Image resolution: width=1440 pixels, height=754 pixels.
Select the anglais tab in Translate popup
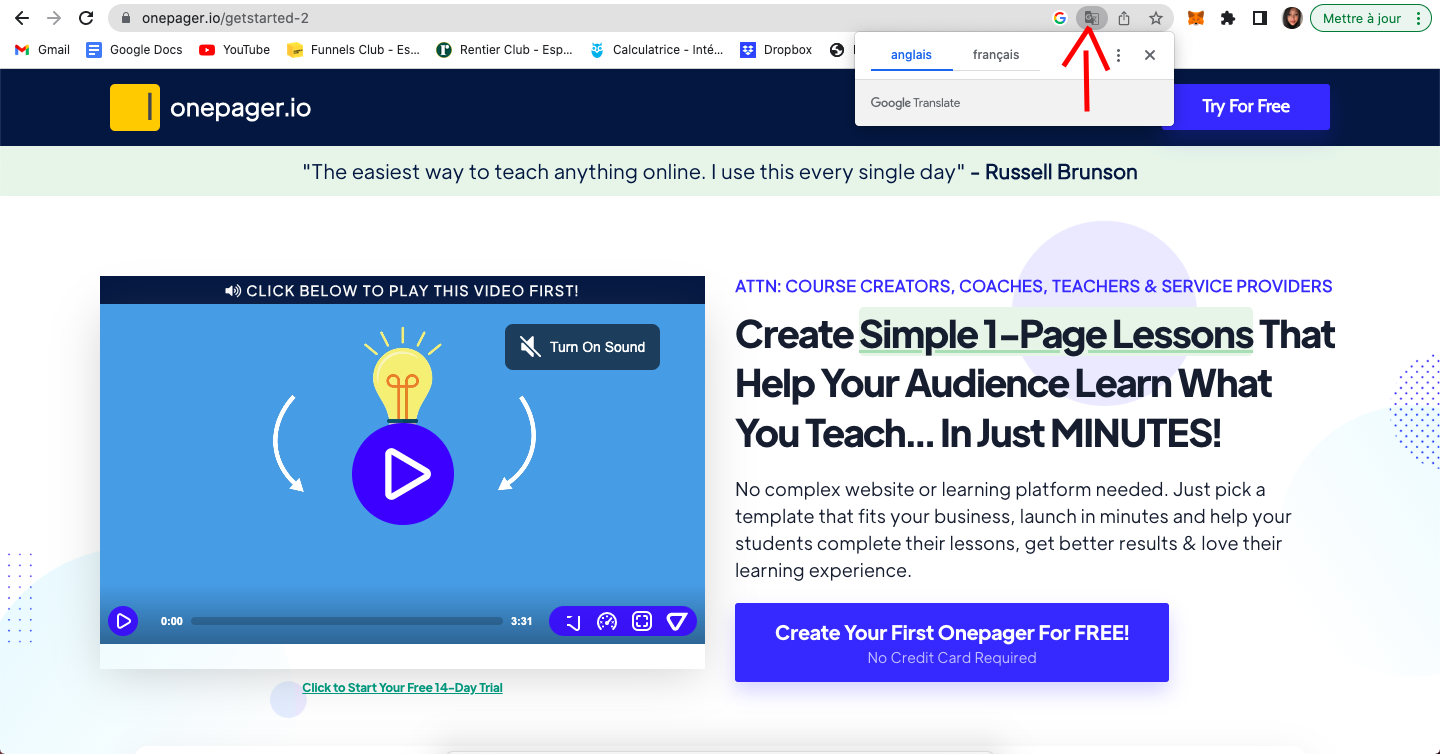tap(911, 55)
